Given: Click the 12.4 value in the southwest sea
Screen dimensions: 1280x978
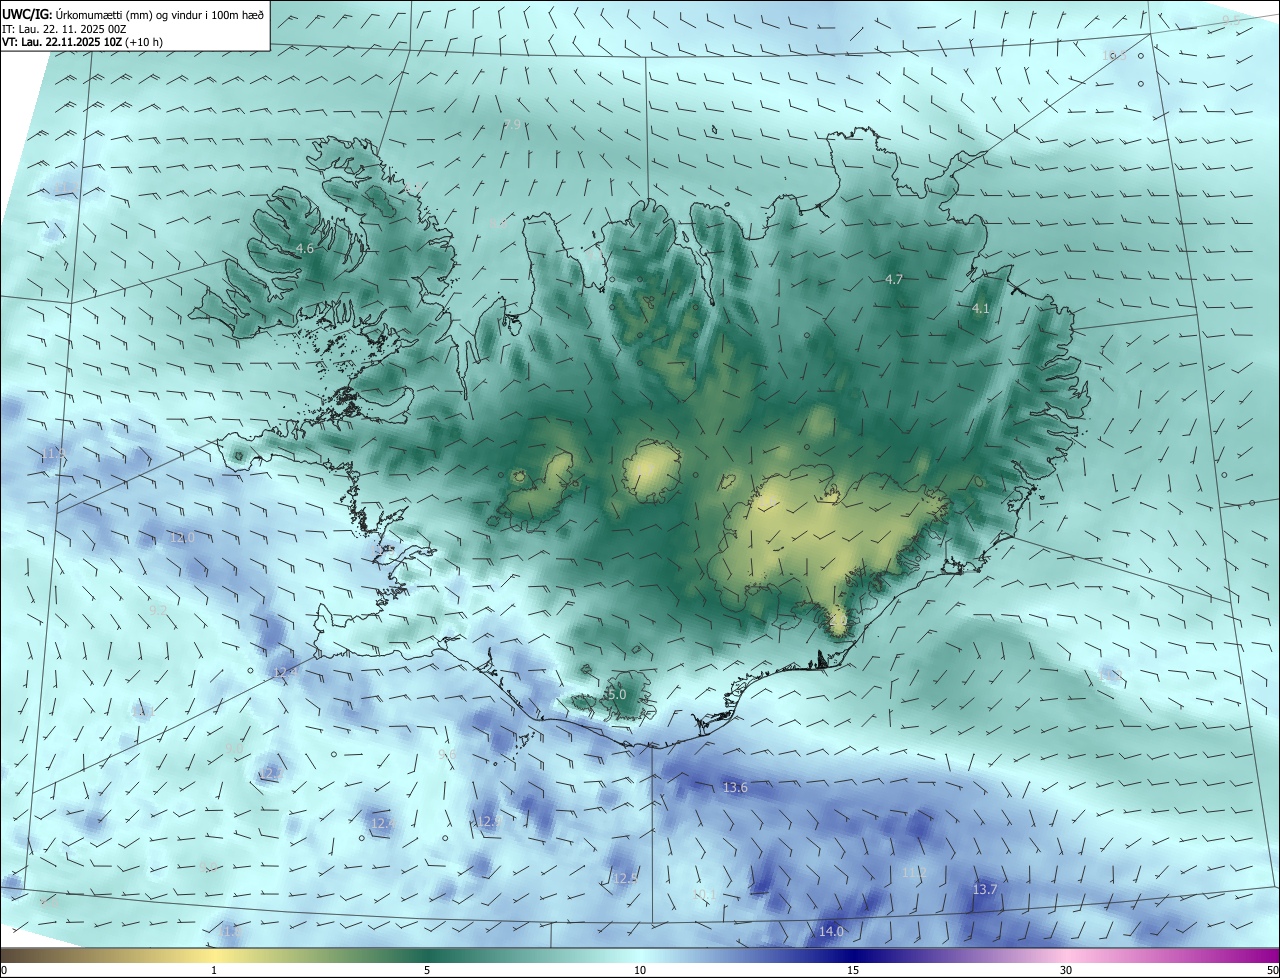Looking at the screenshot, I should point(285,672).
